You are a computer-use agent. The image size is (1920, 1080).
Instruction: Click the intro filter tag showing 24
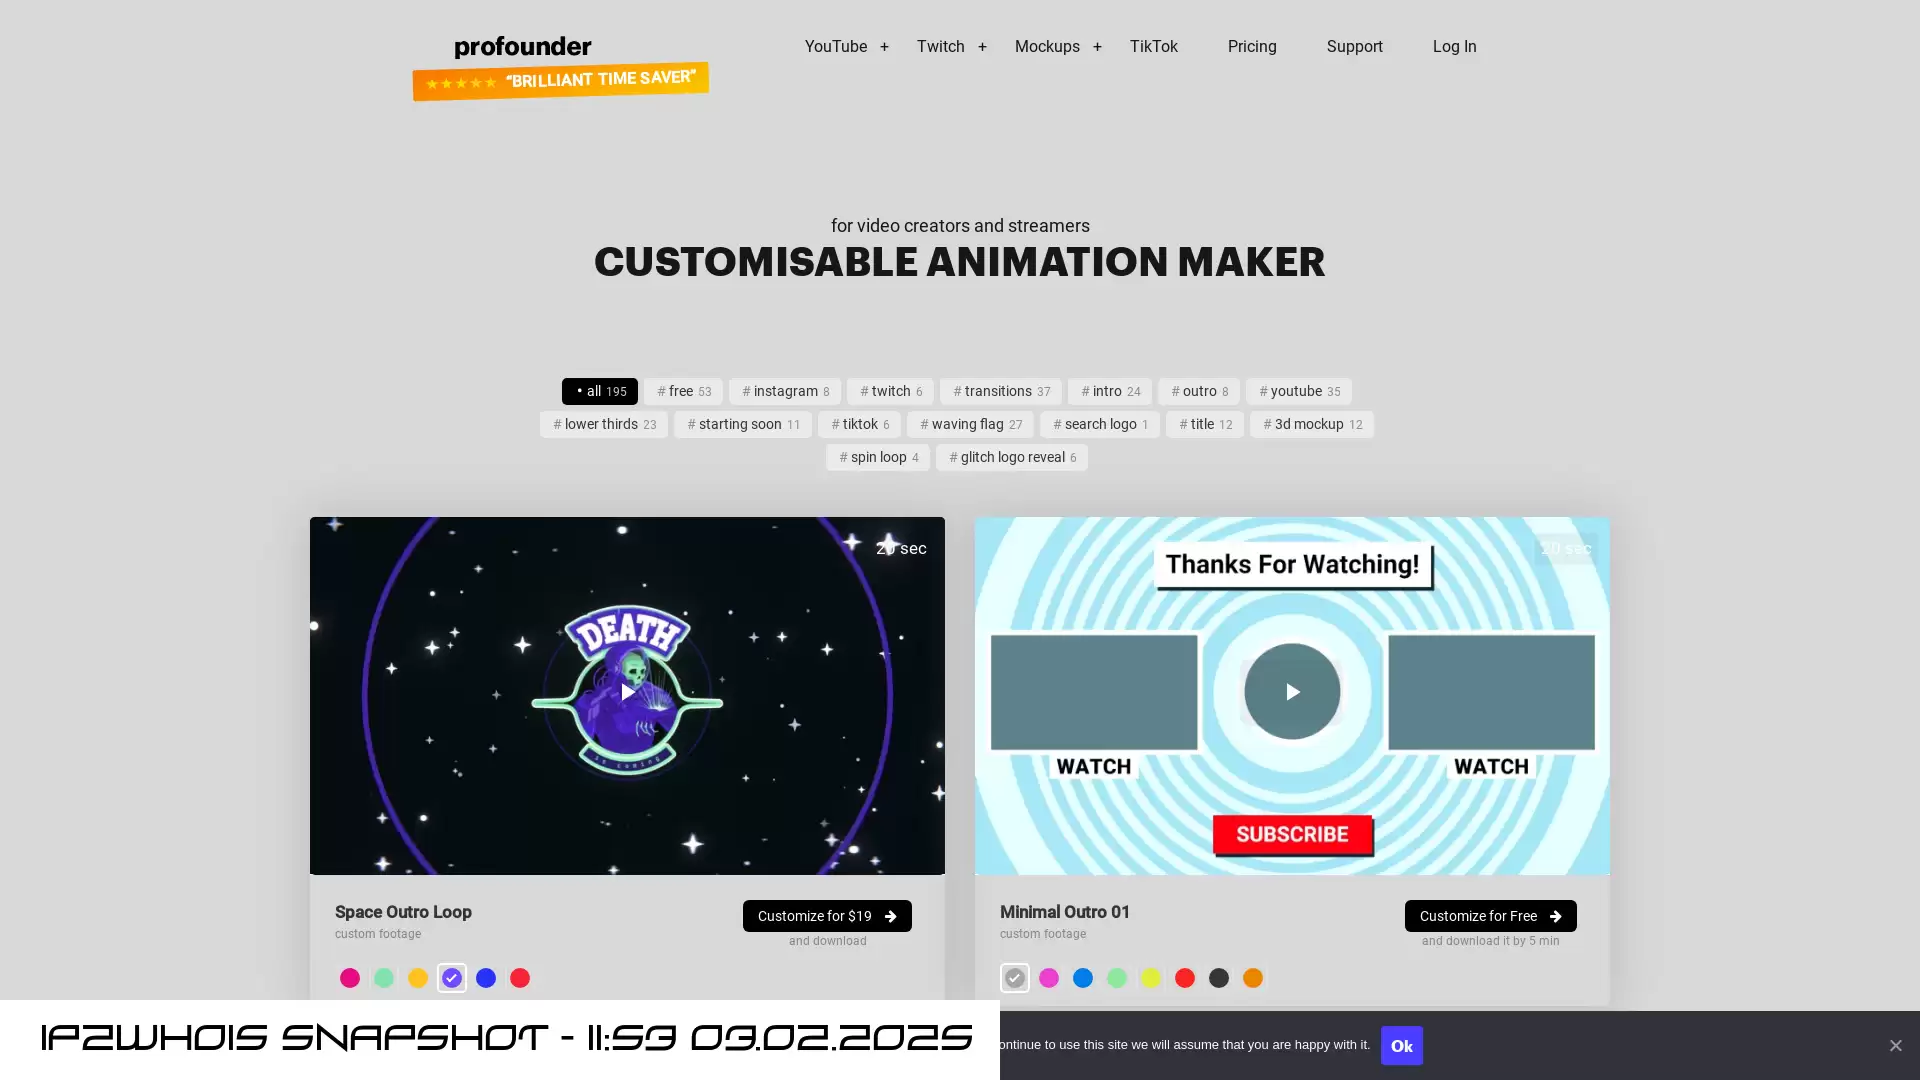tap(1109, 390)
